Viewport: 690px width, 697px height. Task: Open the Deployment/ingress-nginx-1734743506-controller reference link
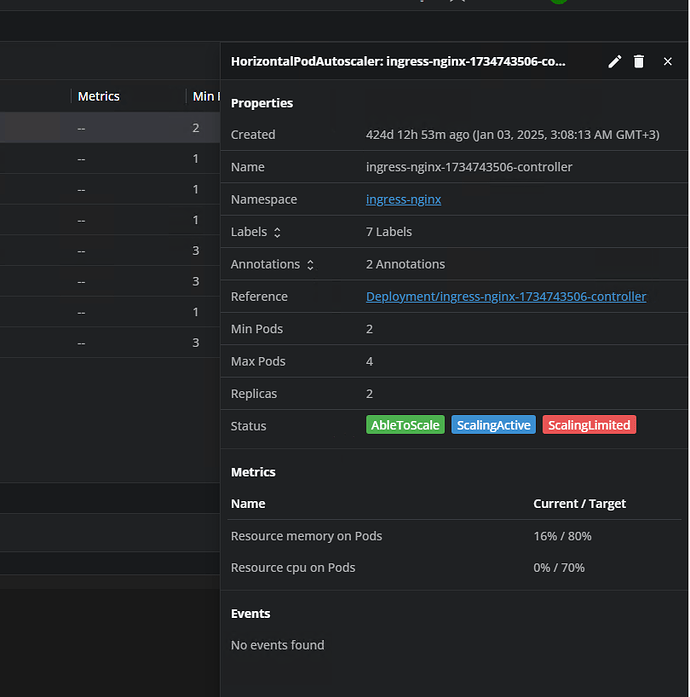(506, 296)
